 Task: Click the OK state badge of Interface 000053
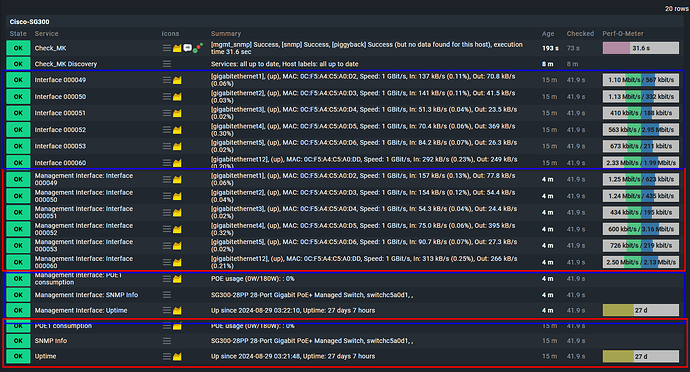coord(18,146)
